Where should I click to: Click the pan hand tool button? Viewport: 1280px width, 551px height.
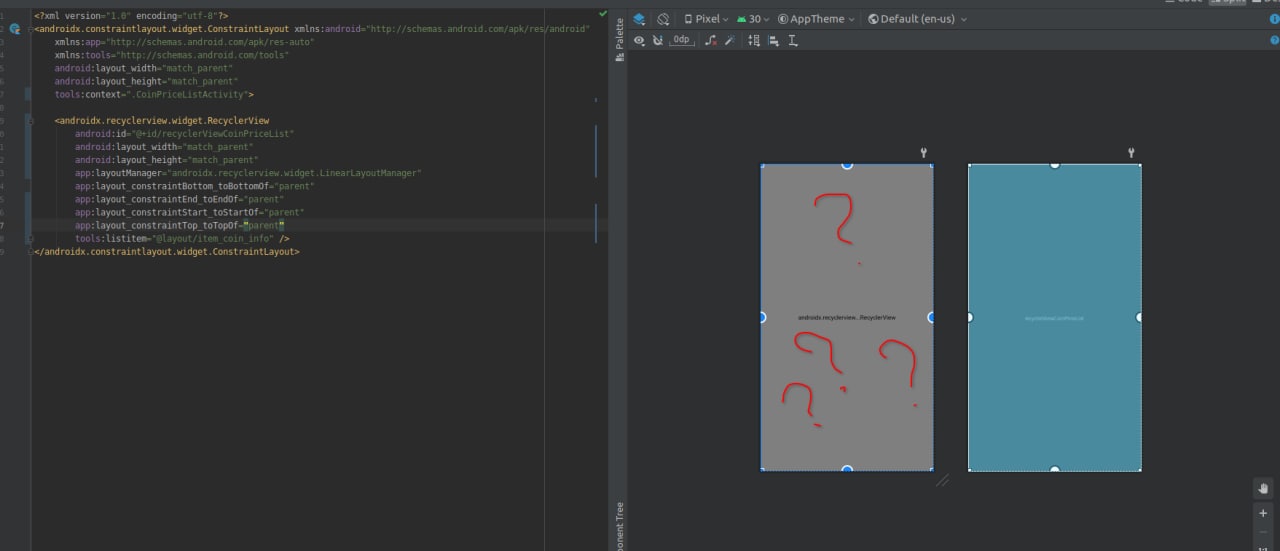click(x=1263, y=489)
